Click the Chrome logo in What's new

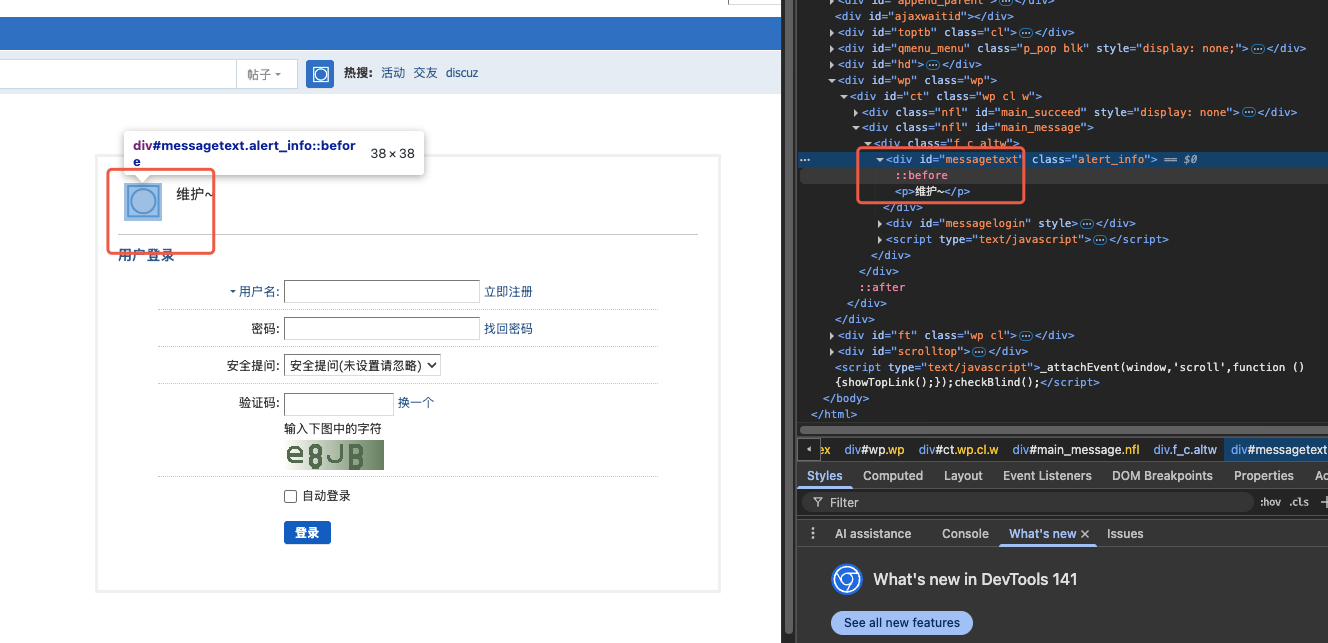tap(847, 579)
